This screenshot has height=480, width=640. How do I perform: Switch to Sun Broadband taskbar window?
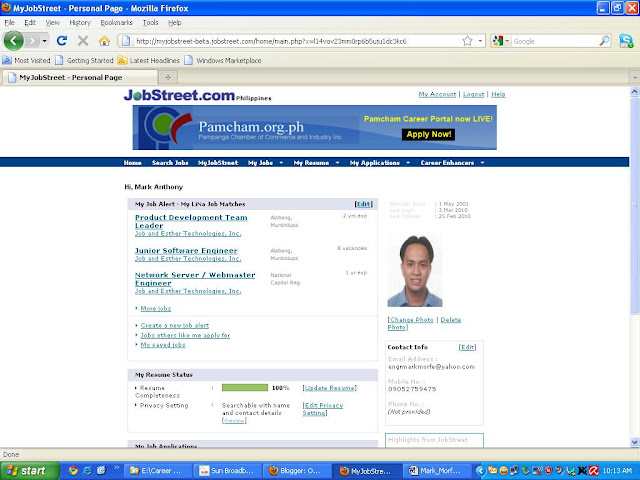pyautogui.click(x=227, y=471)
